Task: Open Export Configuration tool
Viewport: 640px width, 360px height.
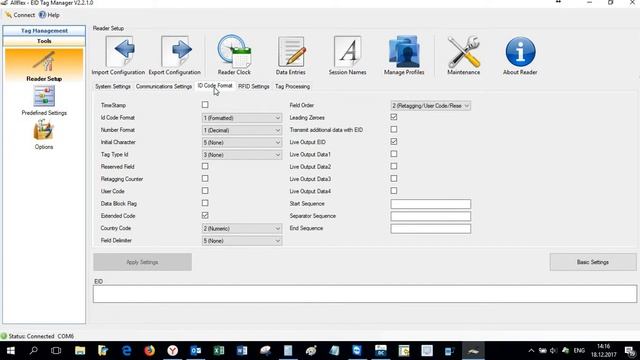Action: click(x=175, y=56)
